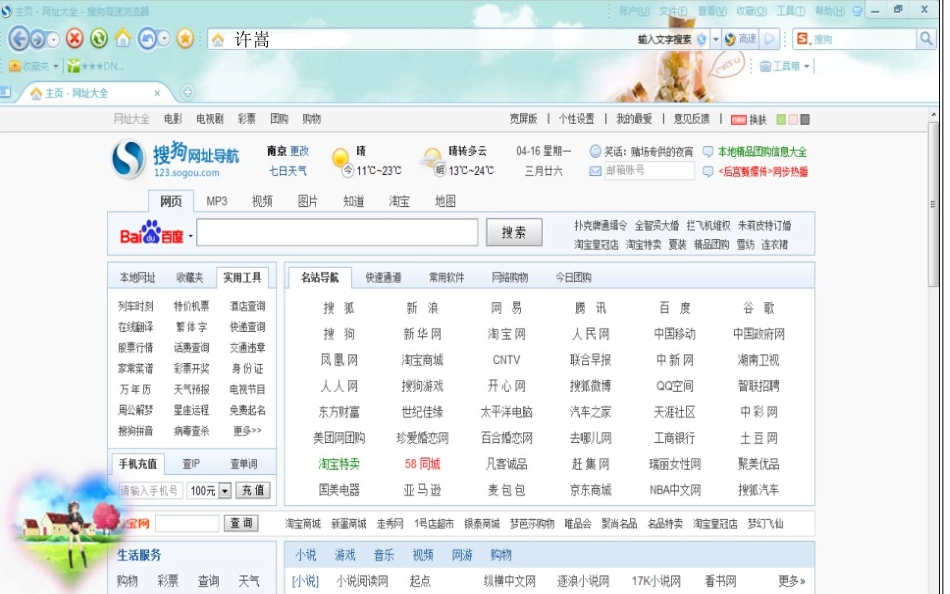Restore a closed page with the blue undo icon

click(x=147, y=39)
